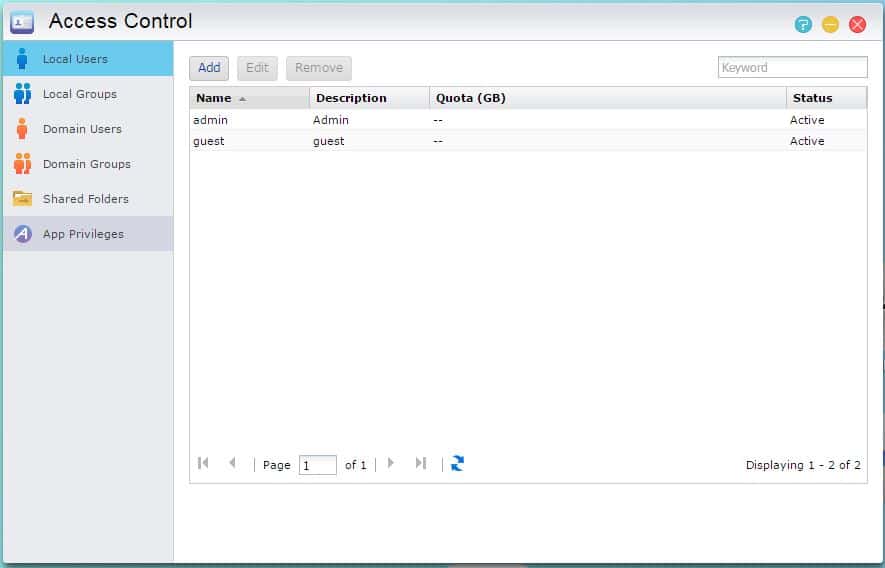
Task: Go to the first page arrow
Action: (x=203, y=464)
